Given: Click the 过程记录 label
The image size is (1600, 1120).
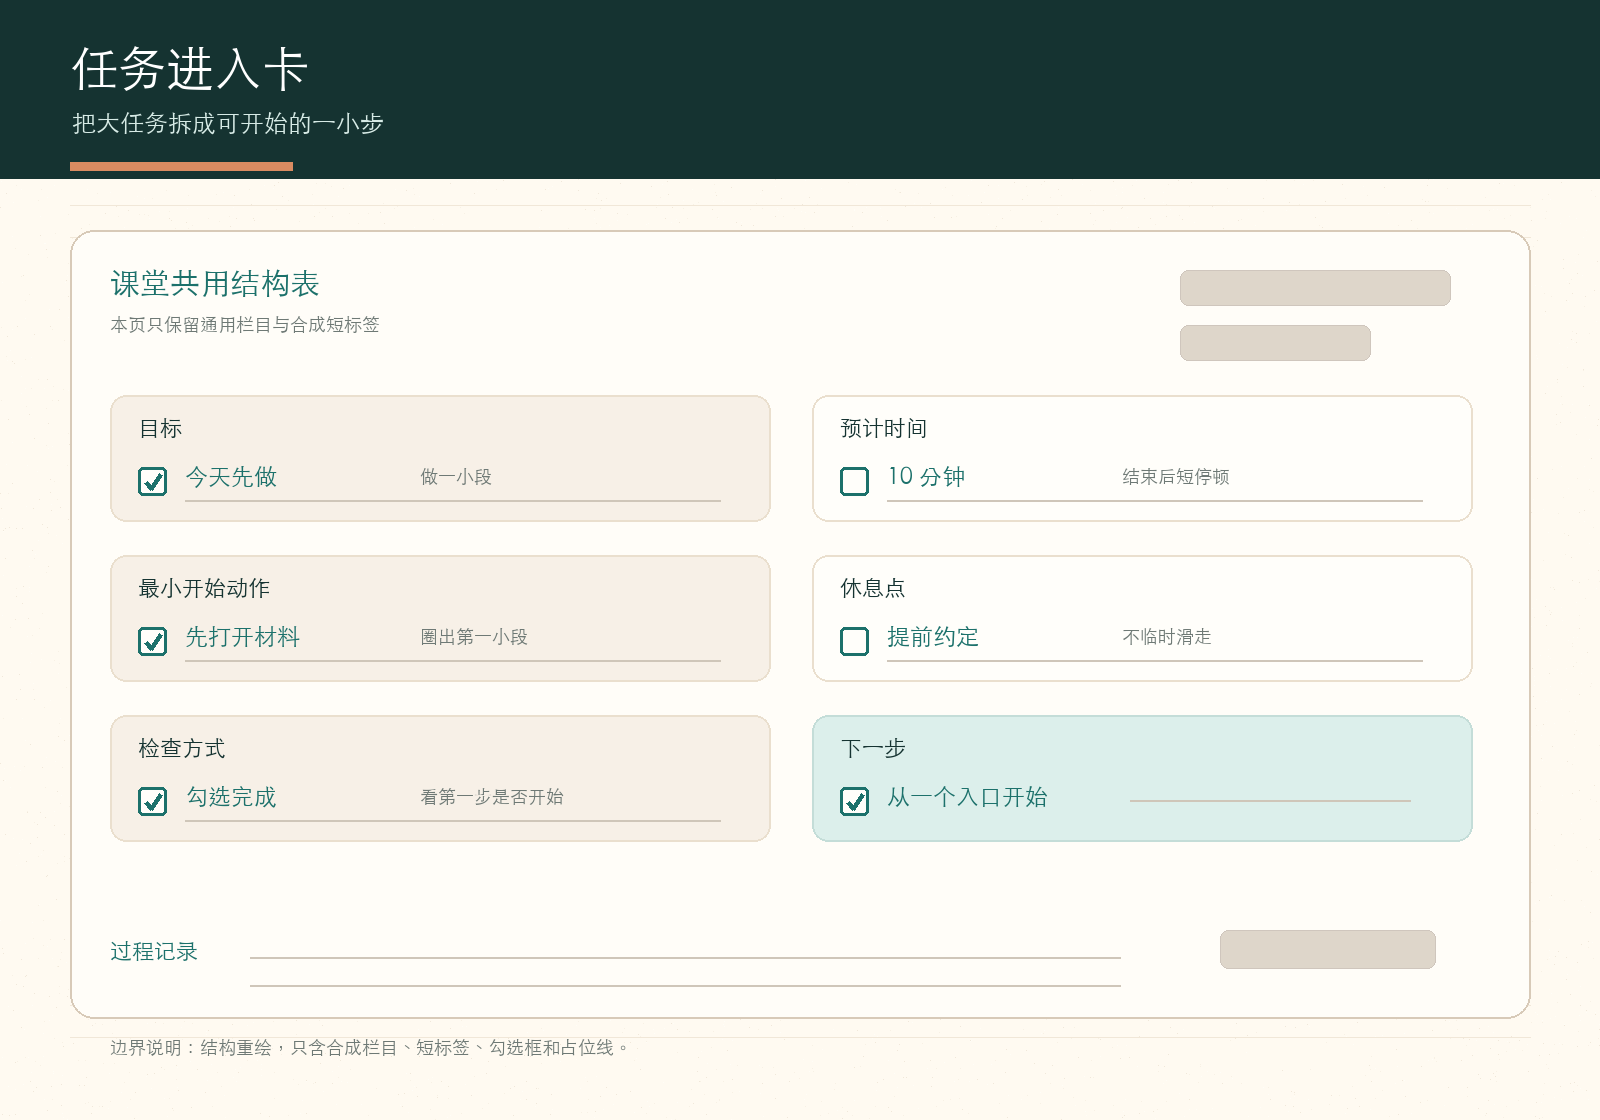Looking at the screenshot, I should (154, 951).
